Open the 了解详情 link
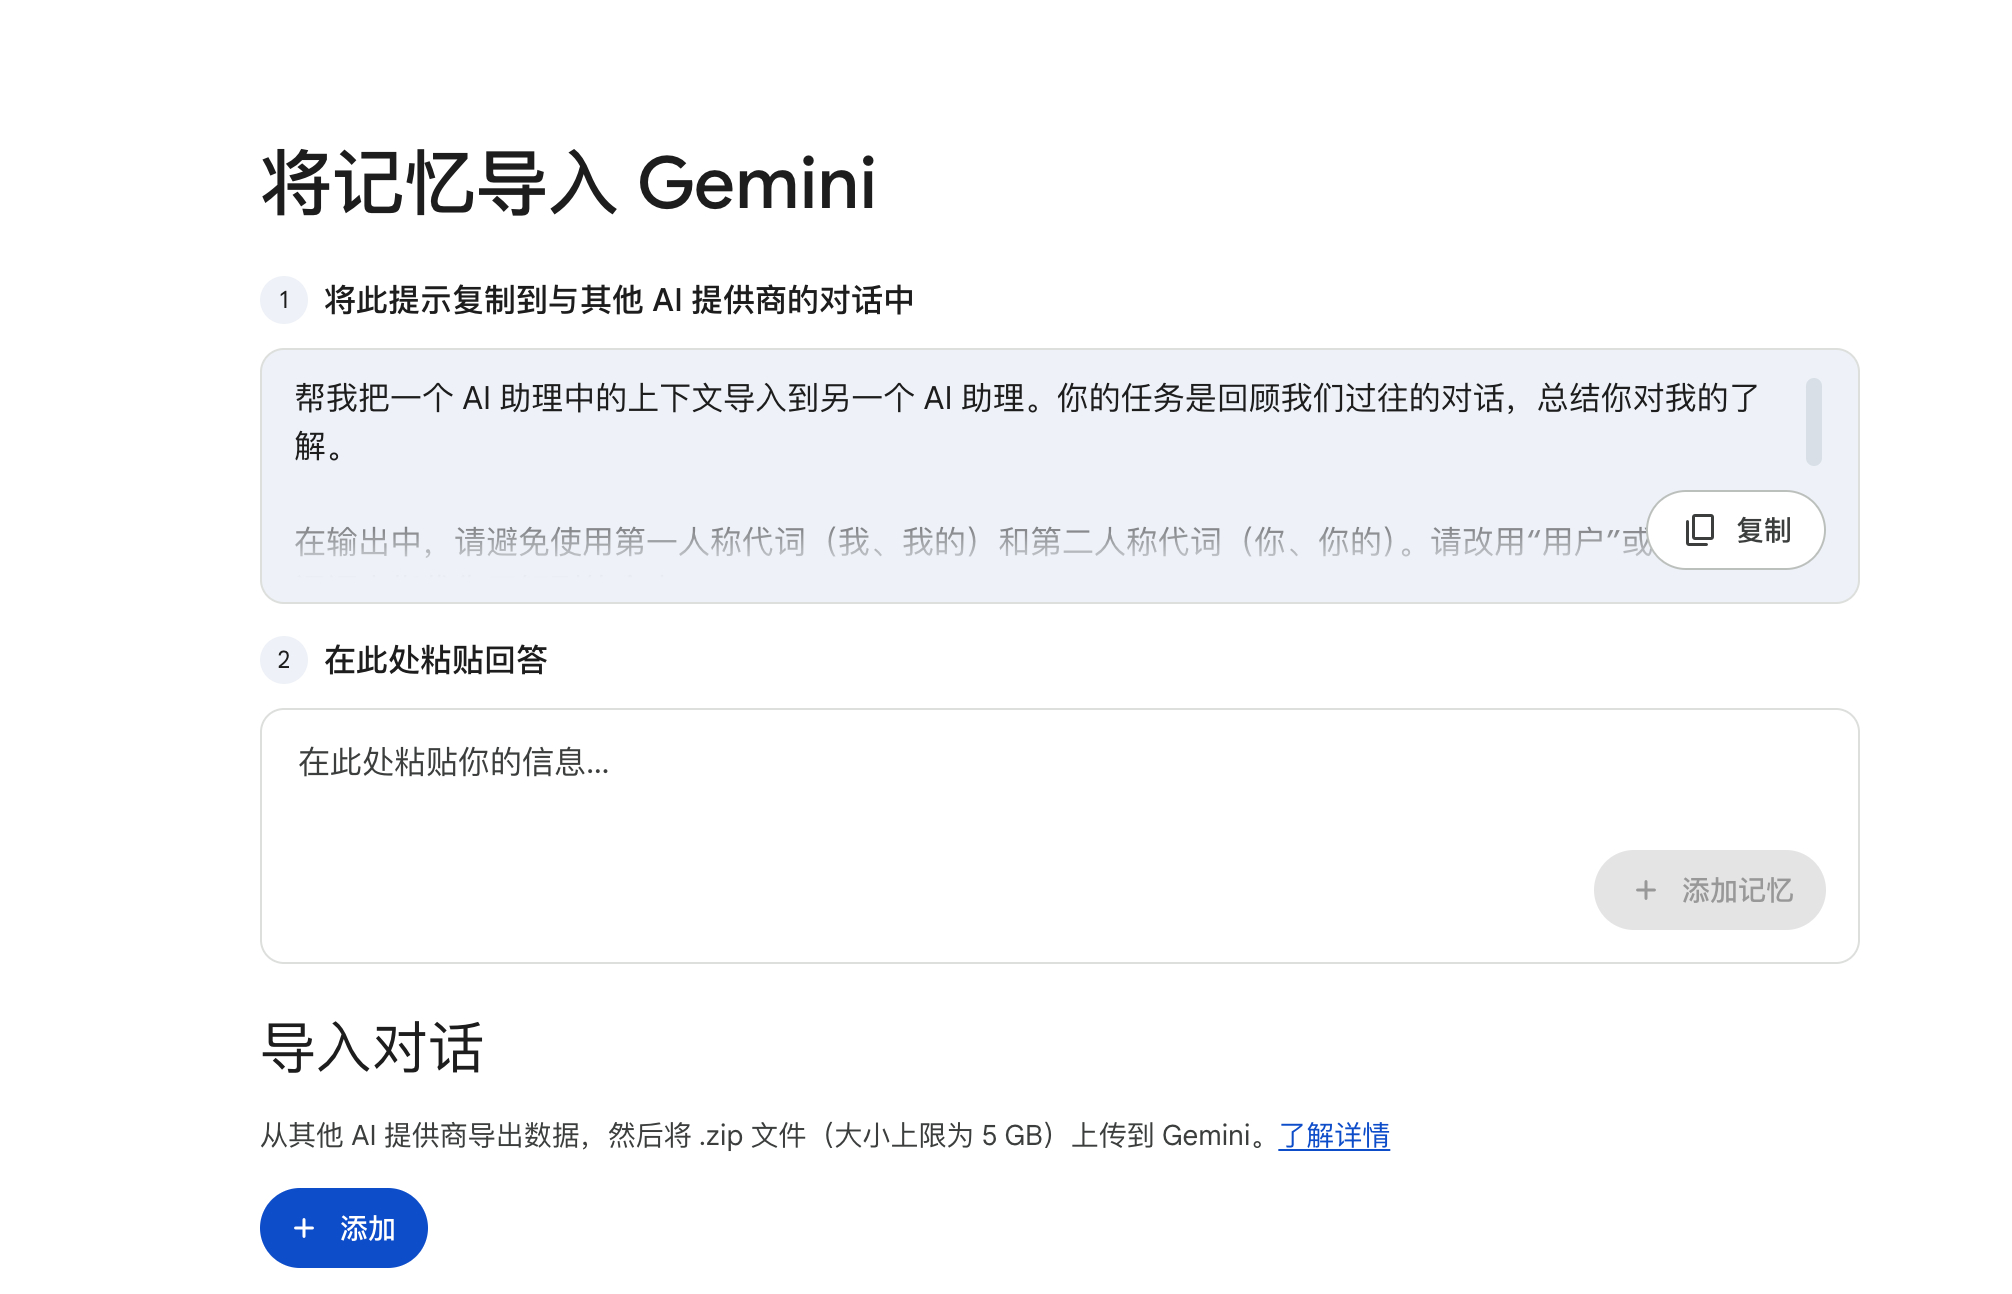Image resolution: width=2012 pixels, height=1294 pixels. point(1334,1136)
